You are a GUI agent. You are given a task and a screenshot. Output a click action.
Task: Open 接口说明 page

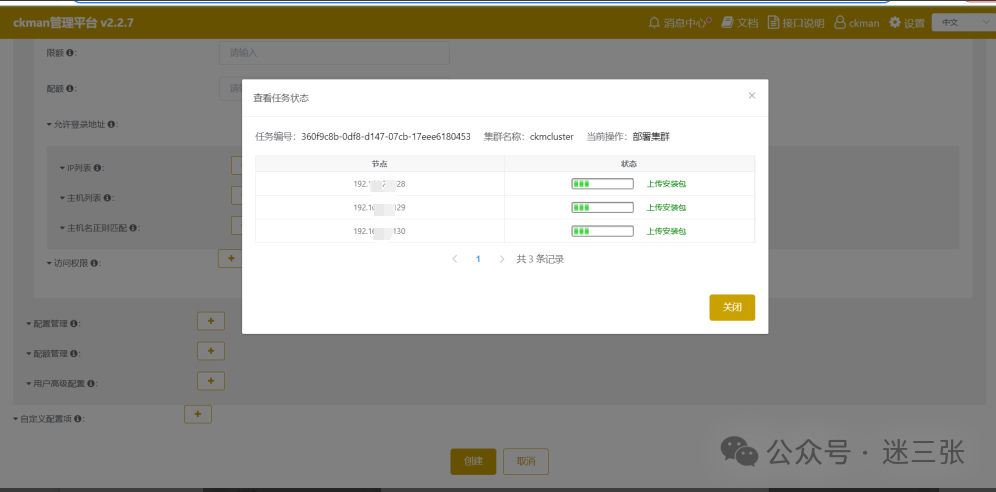click(x=796, y=23)
